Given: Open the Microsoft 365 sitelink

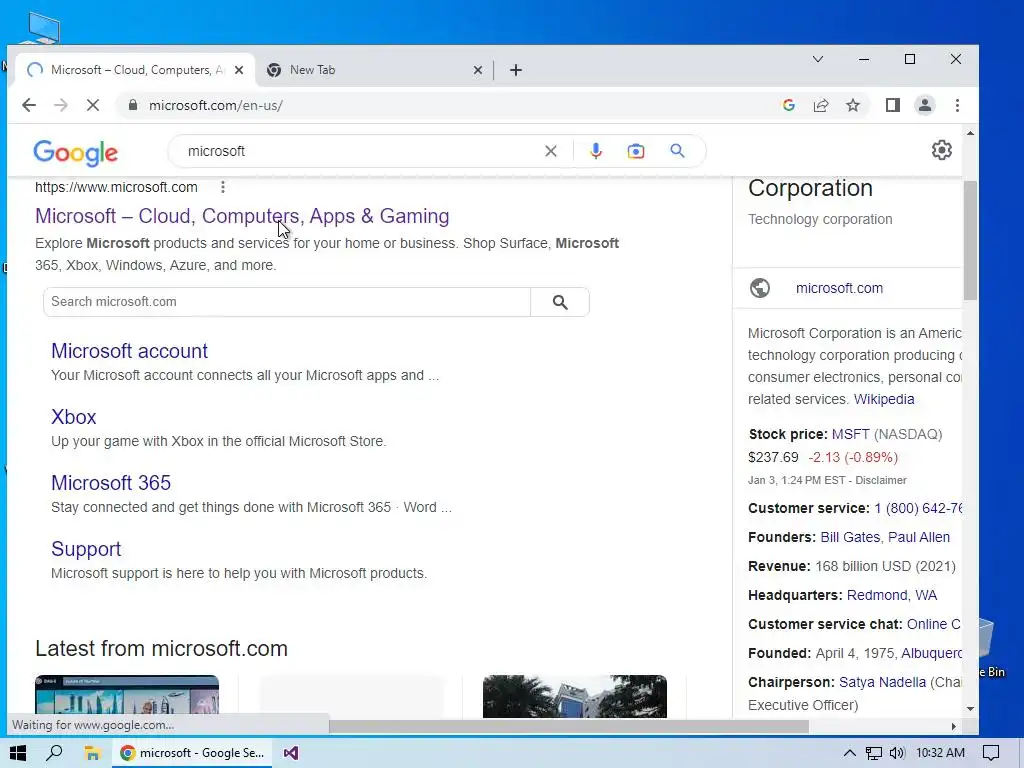Looking at the screenshot, I should [x=111, y=483].
